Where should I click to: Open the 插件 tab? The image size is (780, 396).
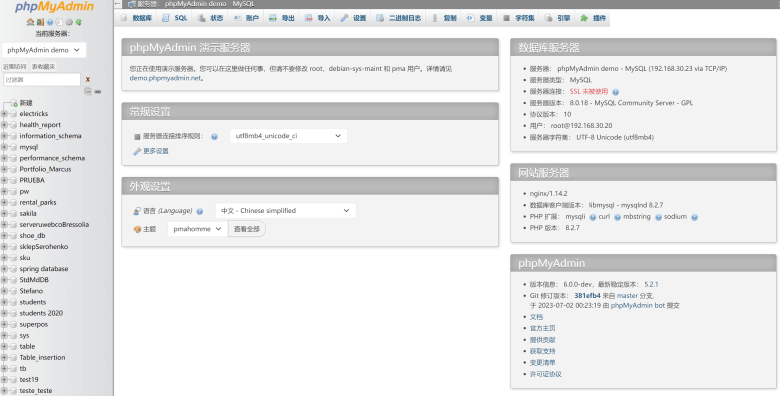[x=593, y=18]
